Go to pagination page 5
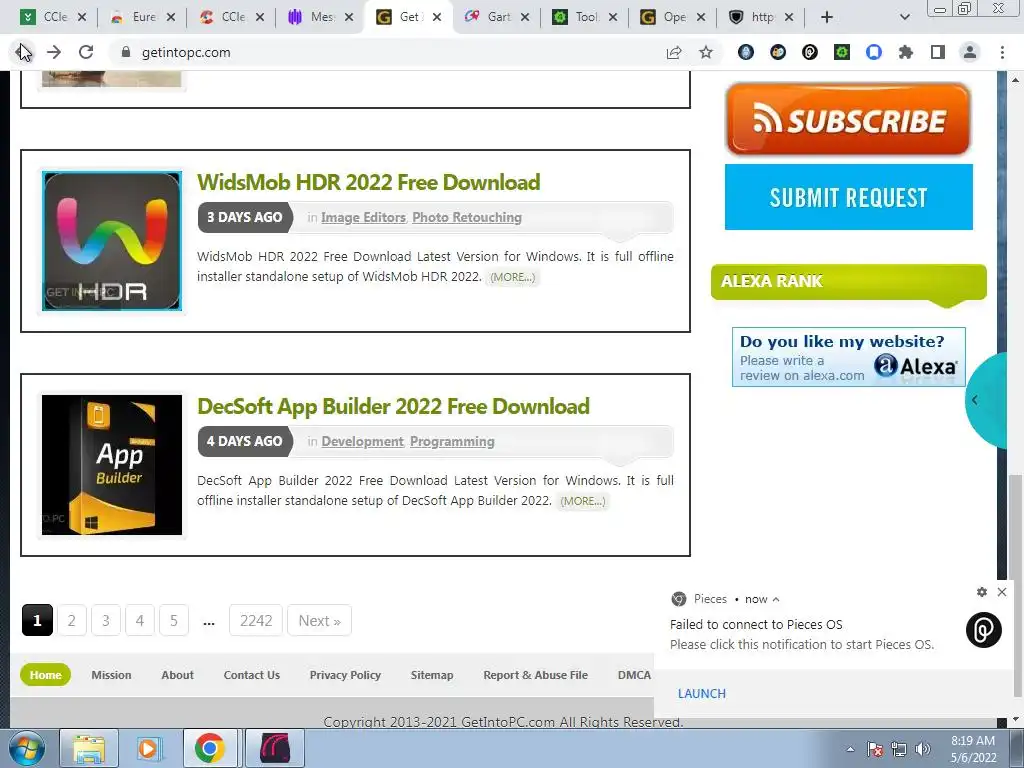The image size is (1024, 768). pyautogui.click(x=174, y=620)
